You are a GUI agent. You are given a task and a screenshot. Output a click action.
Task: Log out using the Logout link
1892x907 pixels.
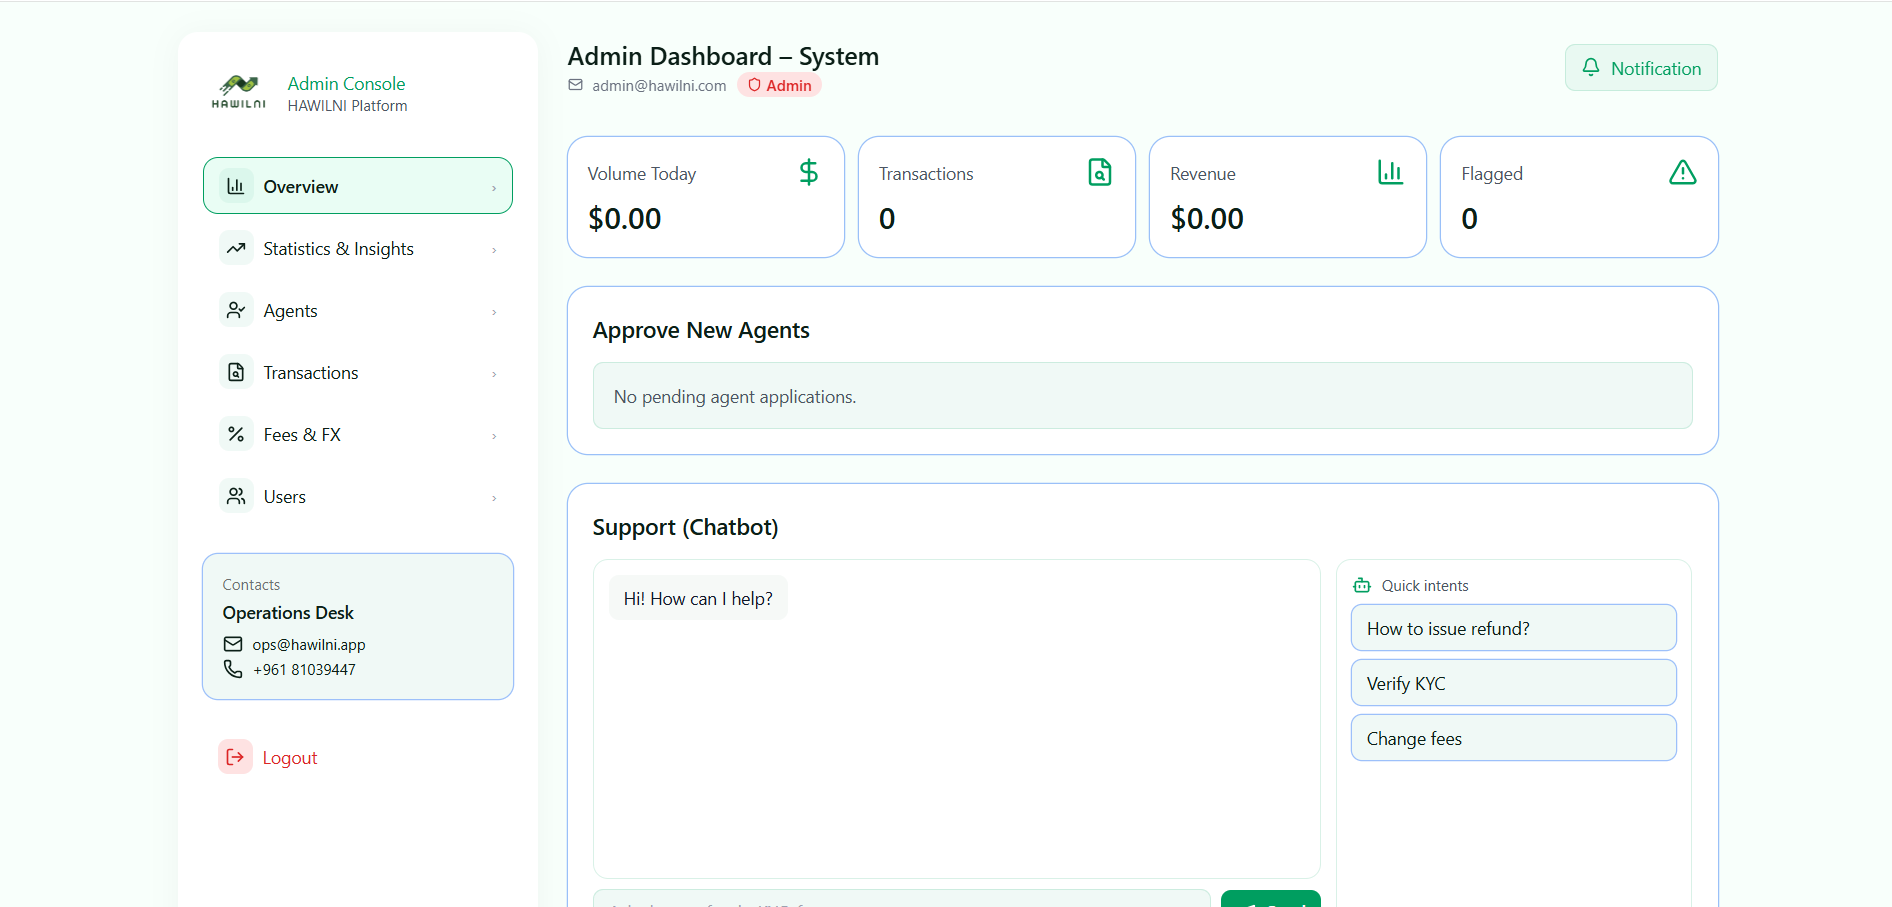pyautogui.click(x=289, y=758)
